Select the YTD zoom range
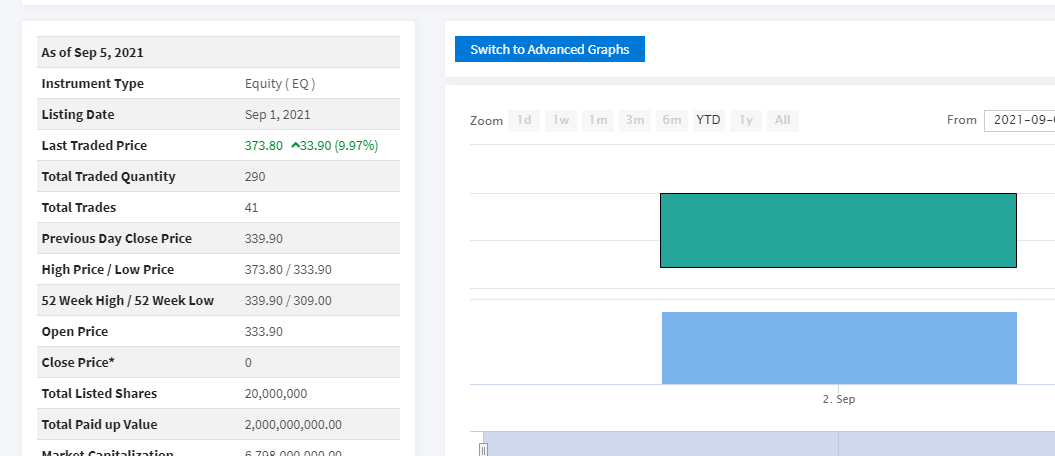 click(708, 120)
